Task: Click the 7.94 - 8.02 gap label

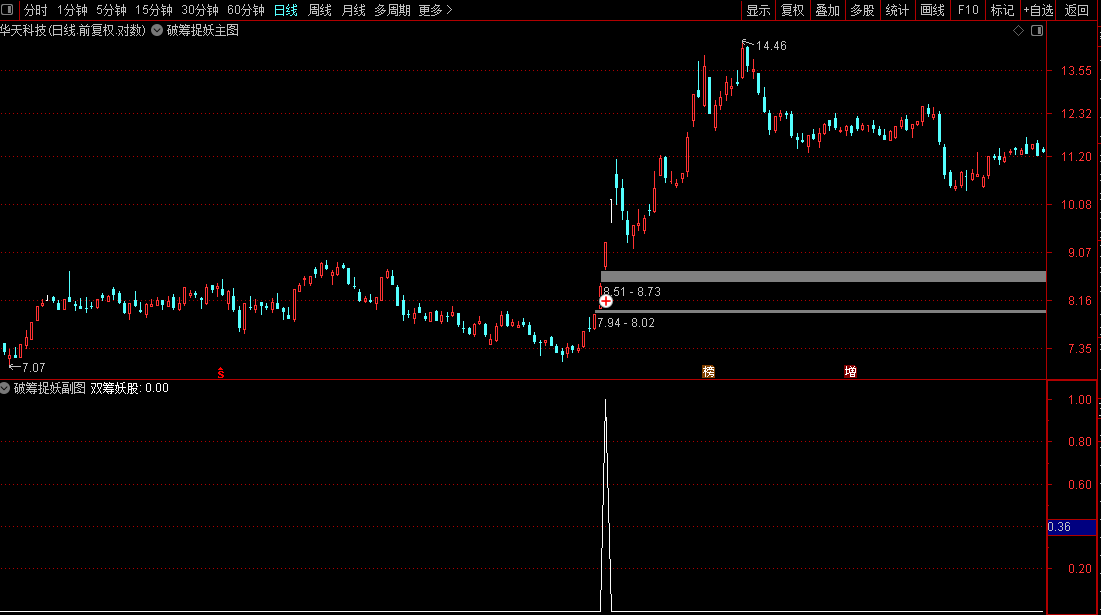Action: click(x=626, y=322)
